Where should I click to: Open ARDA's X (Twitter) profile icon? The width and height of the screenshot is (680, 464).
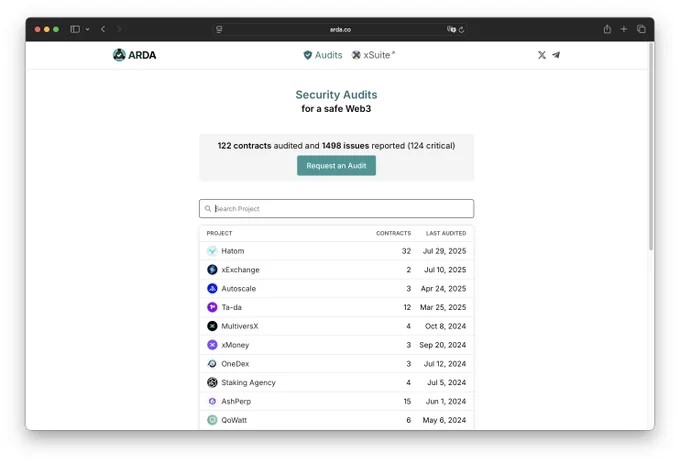pos(542,55)
